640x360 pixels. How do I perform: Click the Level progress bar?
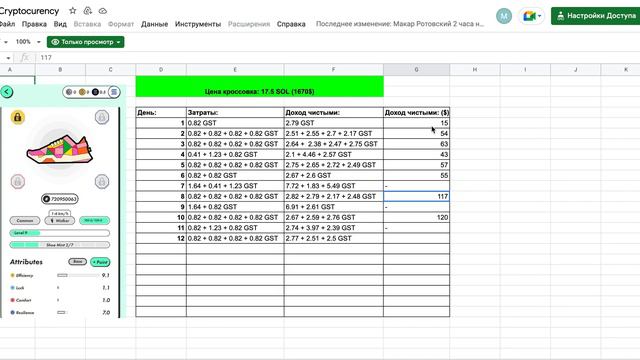(60, 233)
